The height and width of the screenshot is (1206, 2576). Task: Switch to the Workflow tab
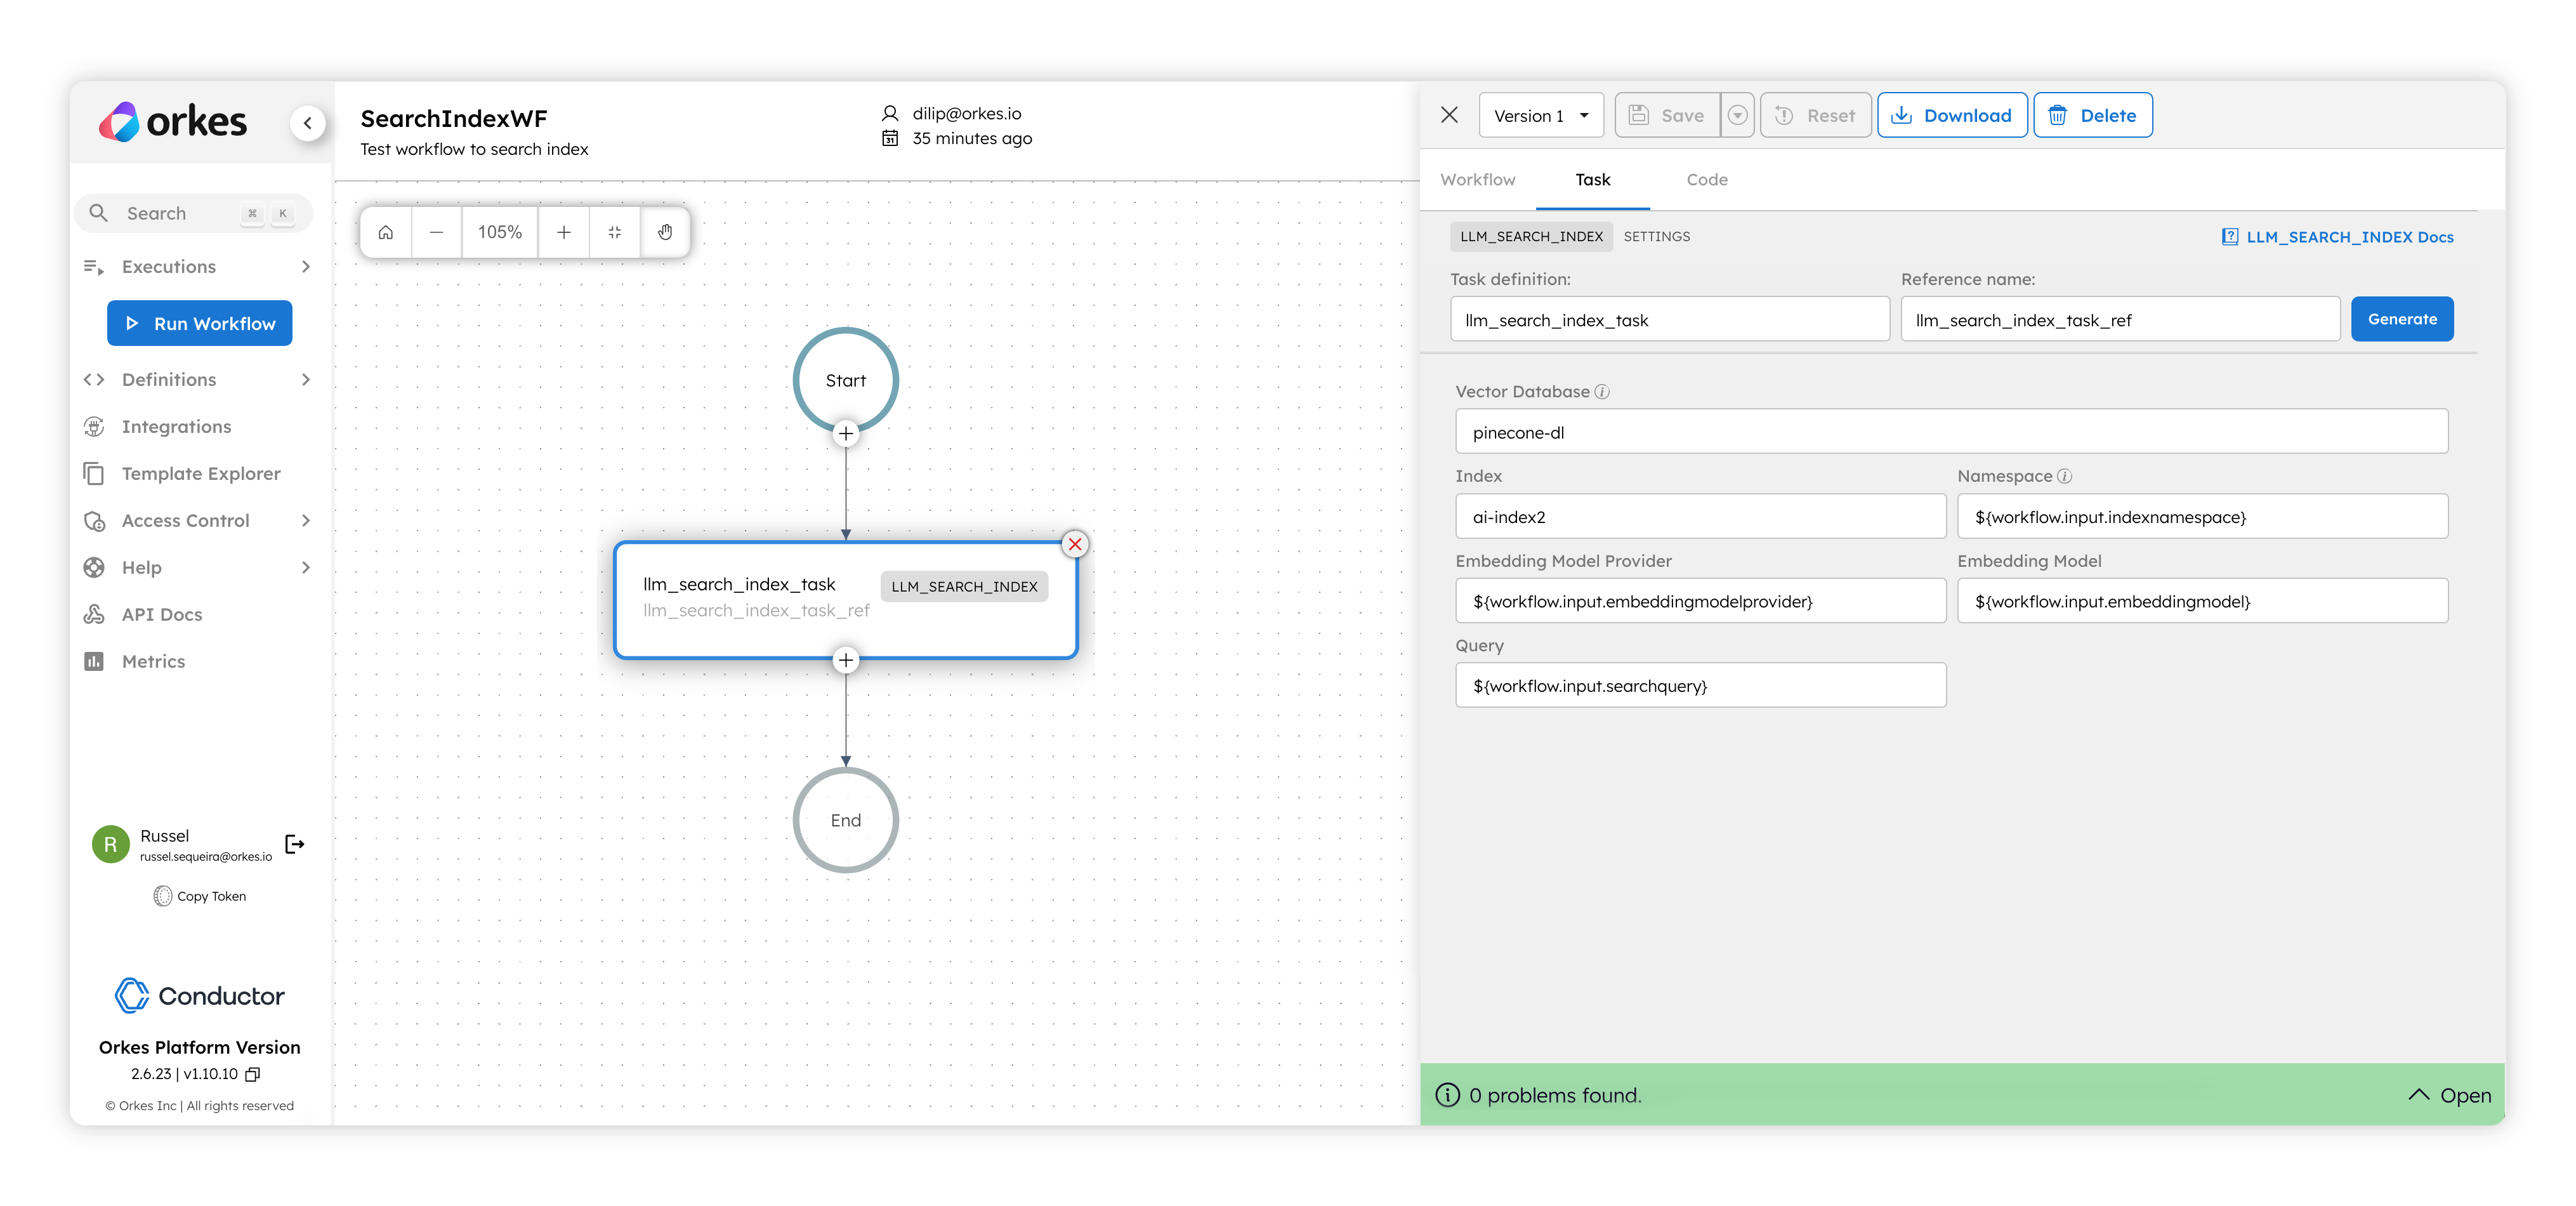tap(1477, 180)
